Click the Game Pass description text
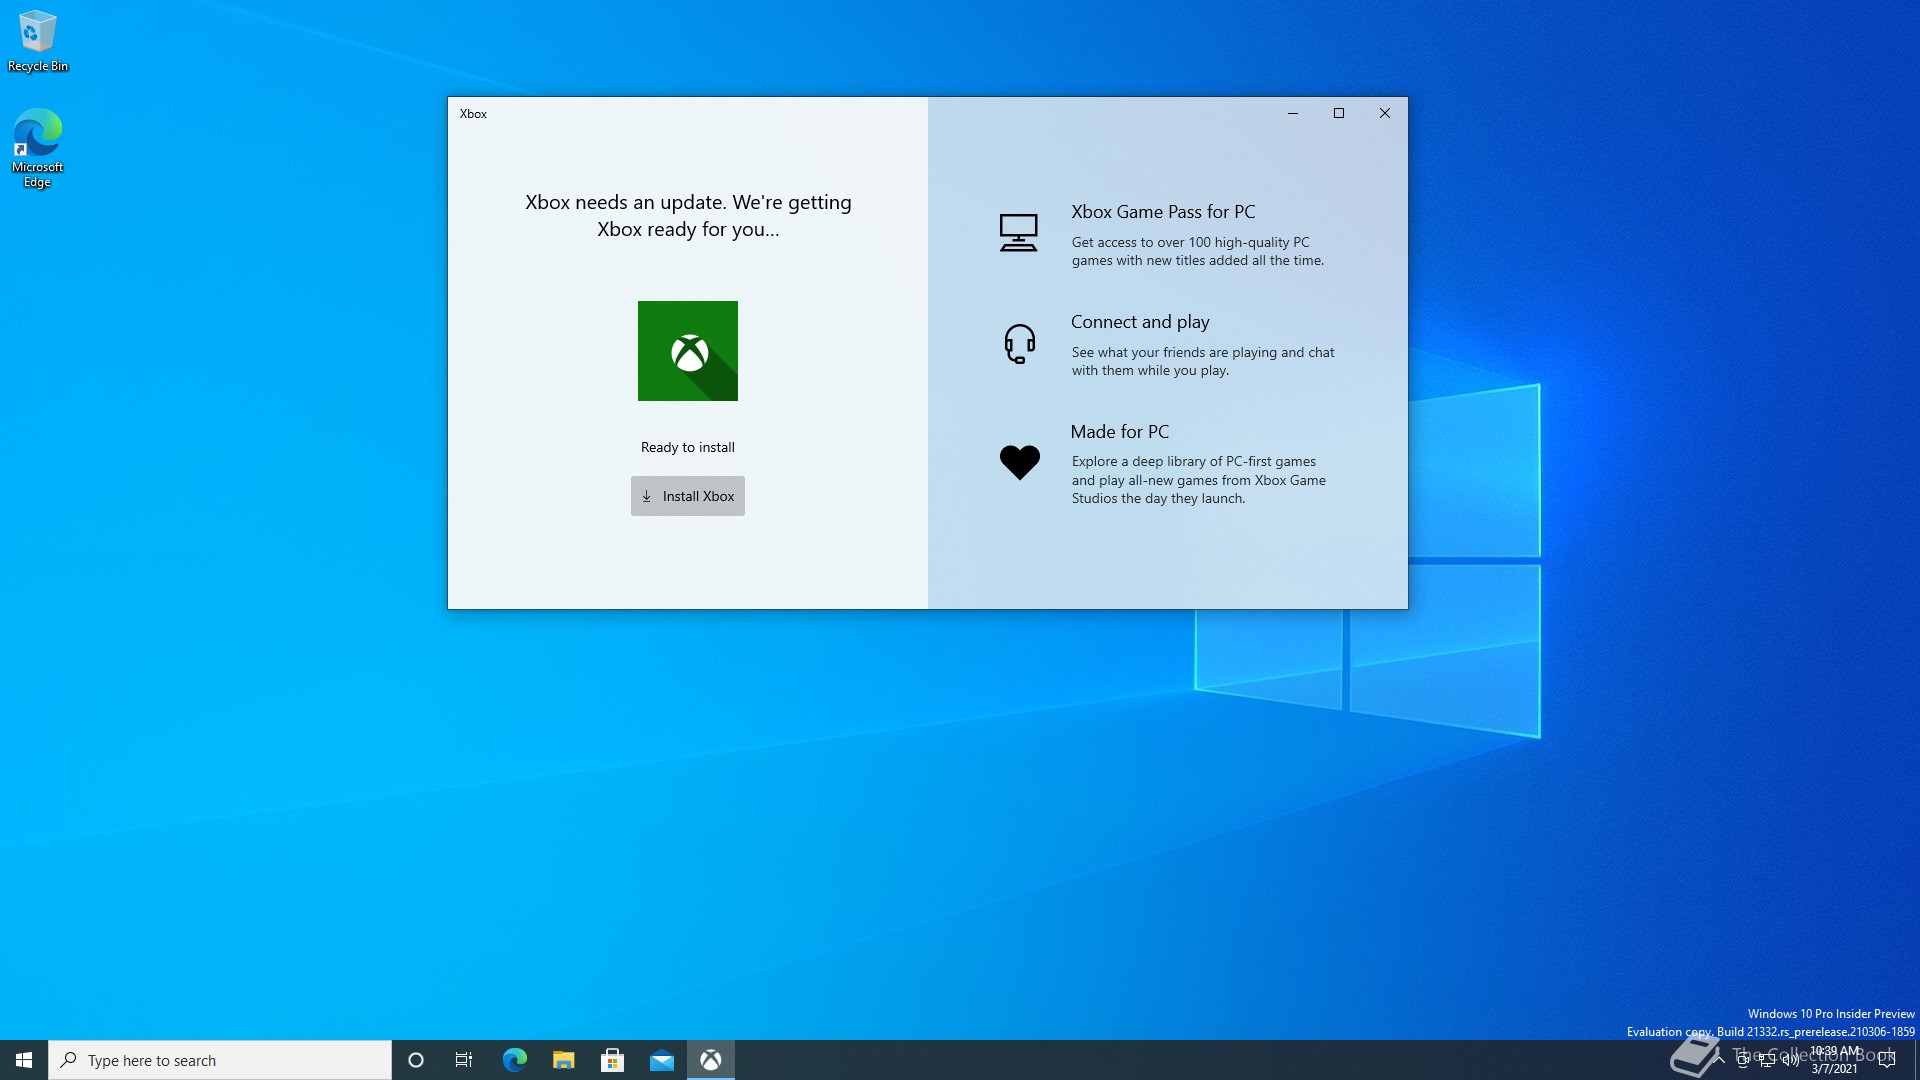 coord(1198,251)
